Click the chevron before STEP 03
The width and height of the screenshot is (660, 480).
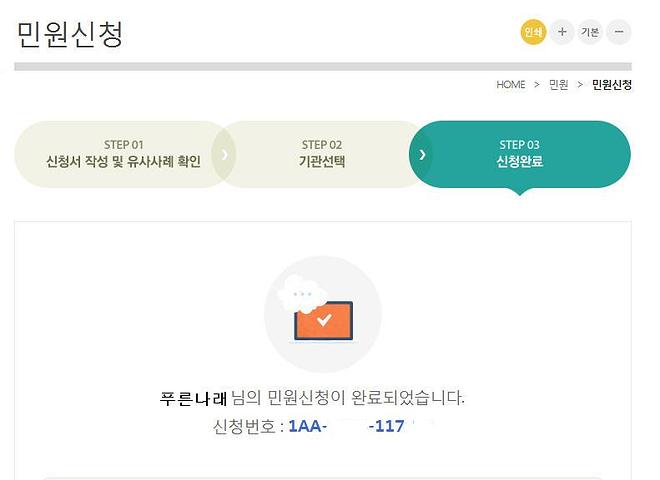point(422,155)
